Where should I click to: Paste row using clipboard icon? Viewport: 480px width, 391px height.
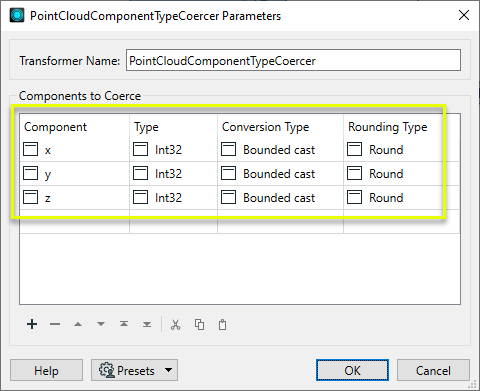(222, 324)
